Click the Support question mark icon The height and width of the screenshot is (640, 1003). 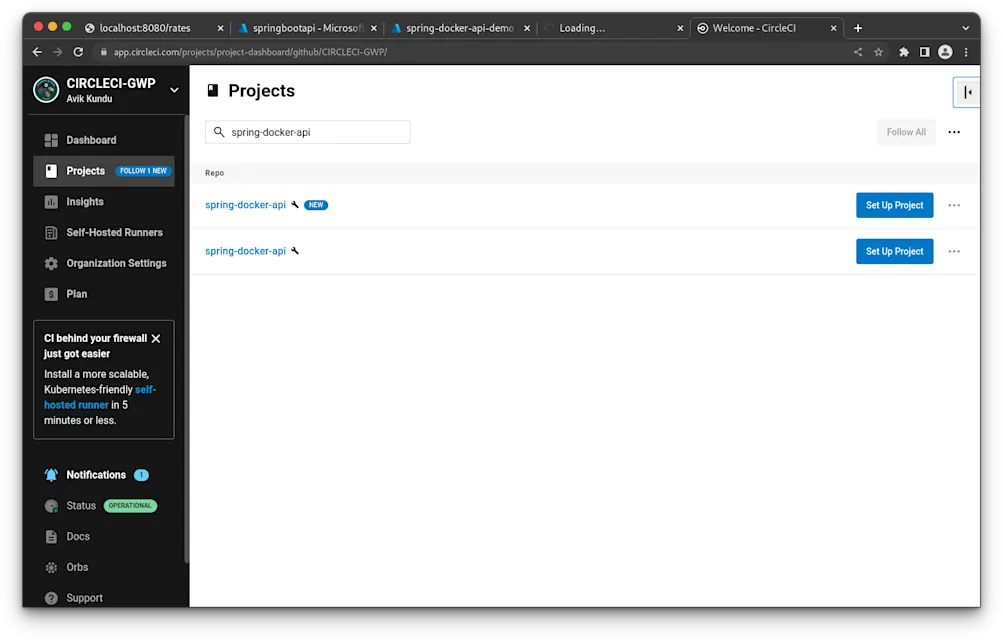[x=51, y=598]
